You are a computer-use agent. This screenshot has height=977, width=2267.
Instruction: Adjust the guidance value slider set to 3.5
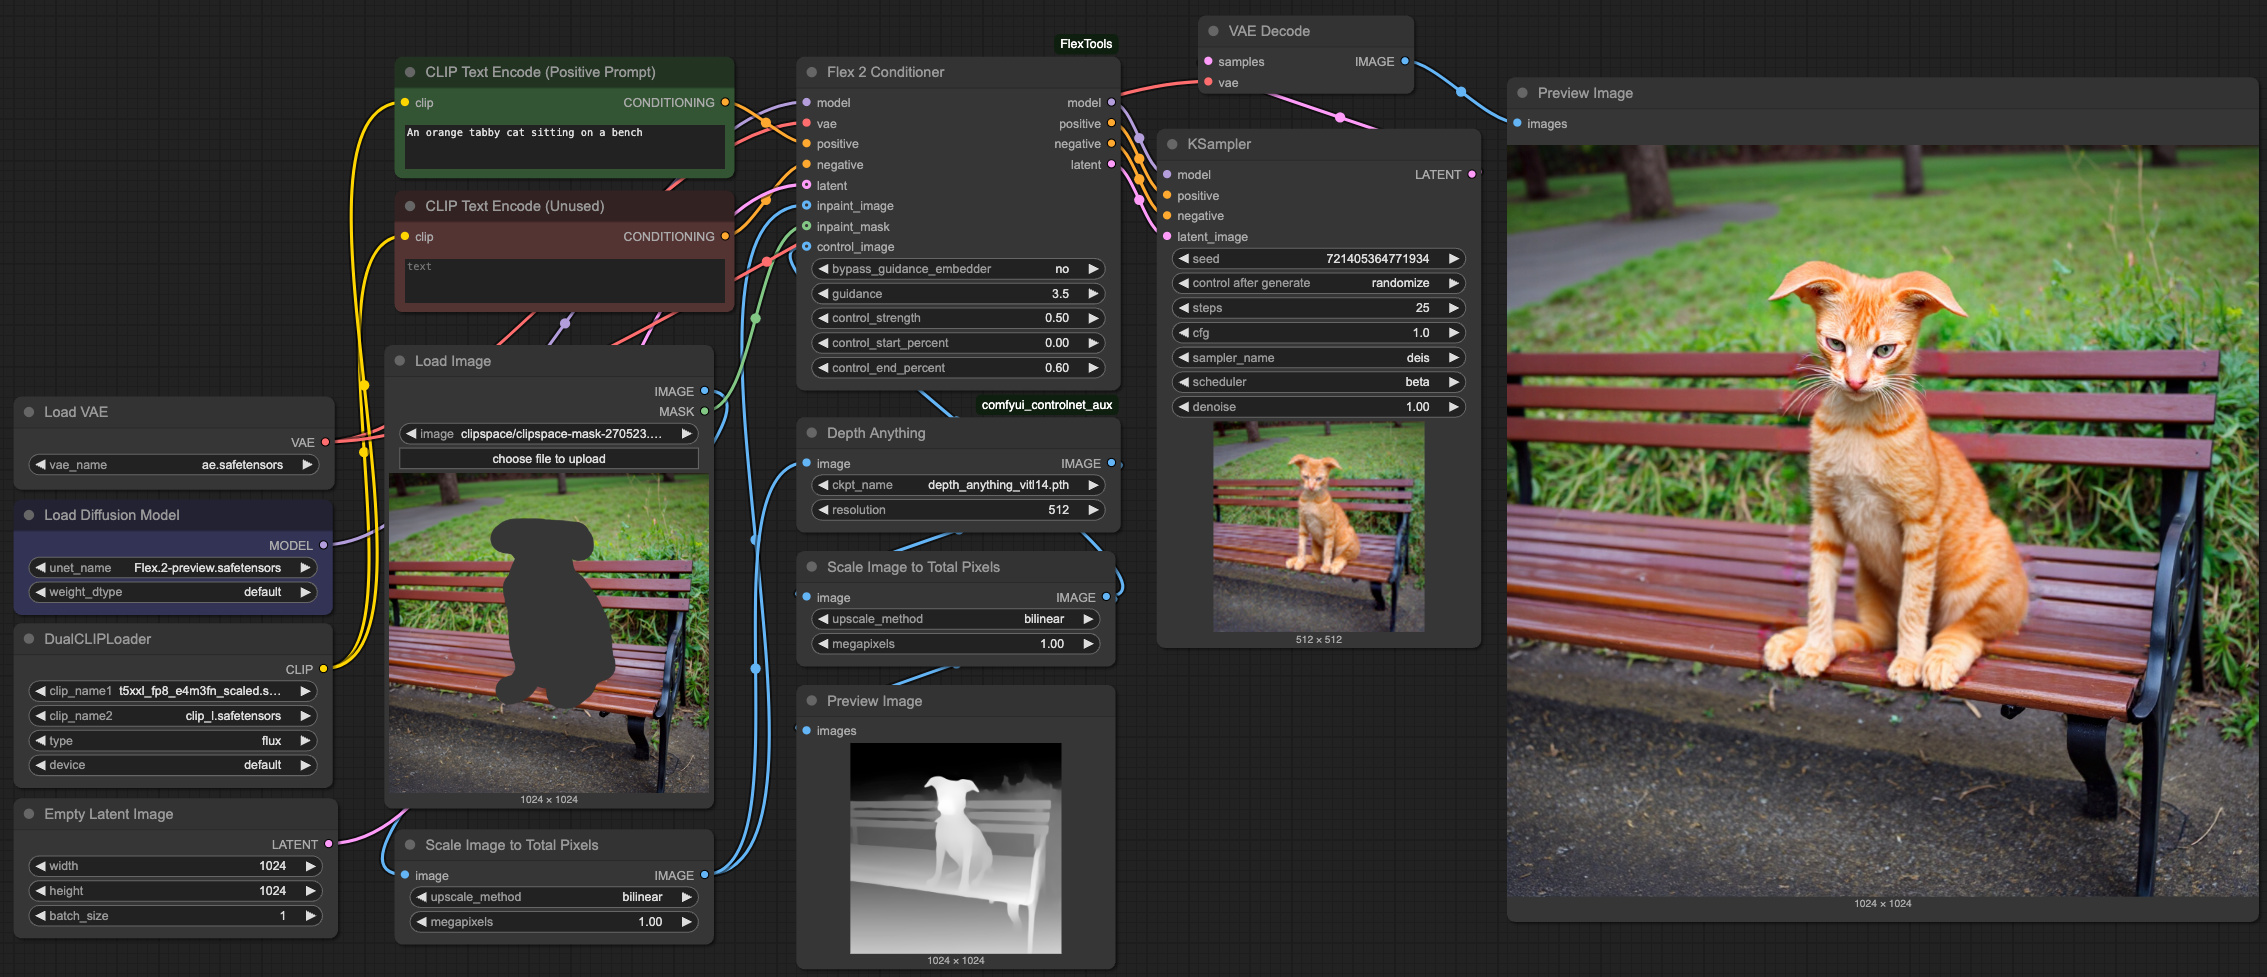point(957,293)
